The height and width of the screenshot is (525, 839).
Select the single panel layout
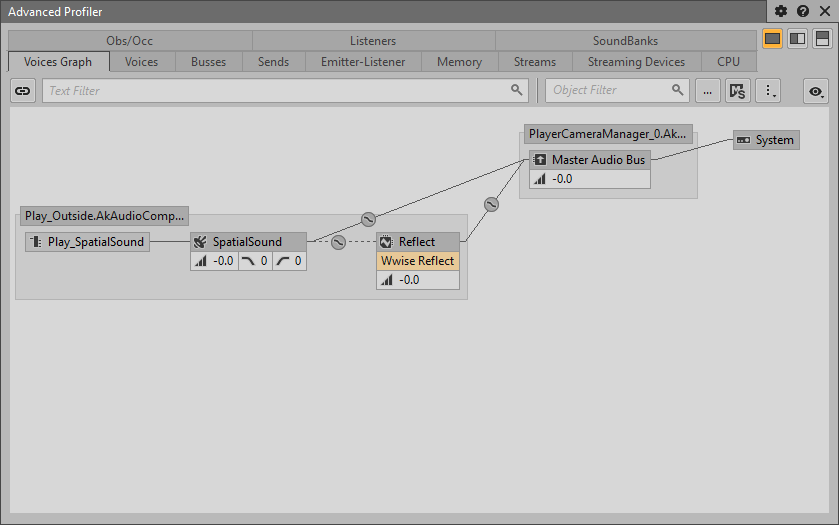[773, 38]
